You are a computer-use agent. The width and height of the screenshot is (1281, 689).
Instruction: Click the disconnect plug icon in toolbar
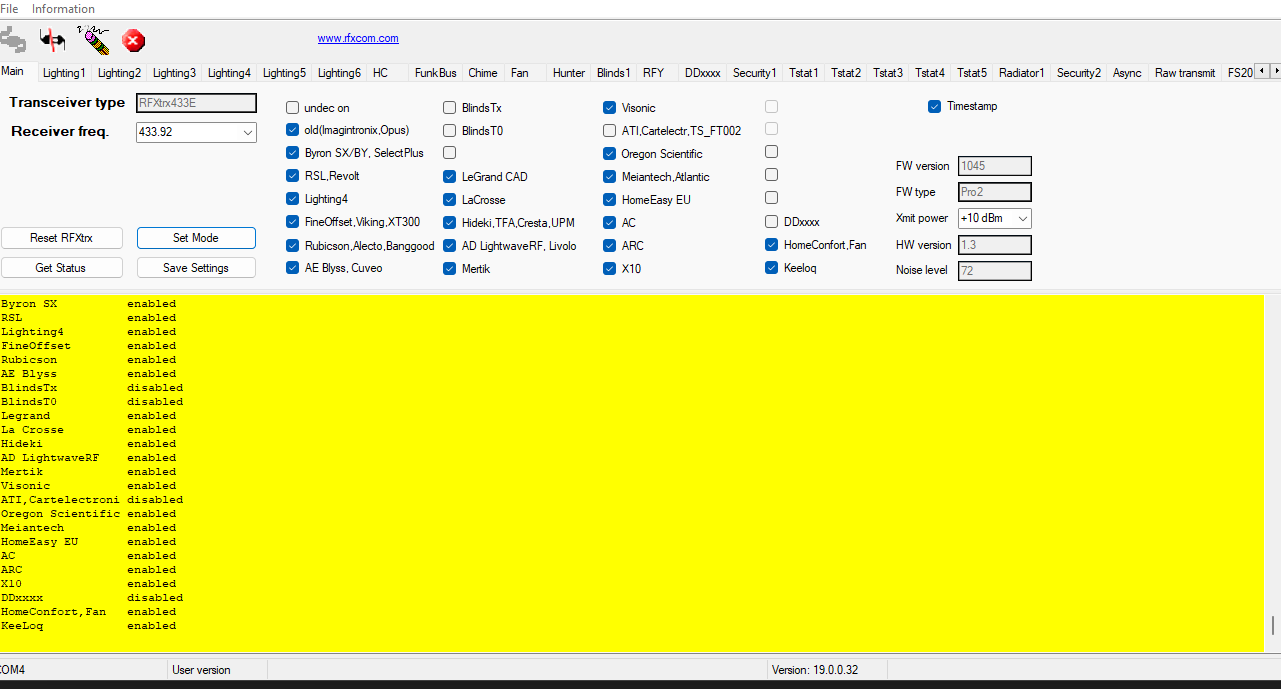coord(52,40)
